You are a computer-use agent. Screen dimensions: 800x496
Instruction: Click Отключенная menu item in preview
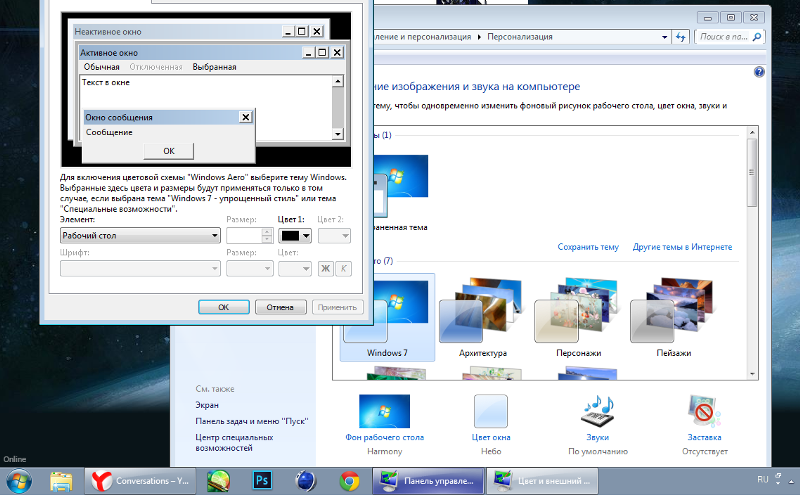(x=156, y=67)
